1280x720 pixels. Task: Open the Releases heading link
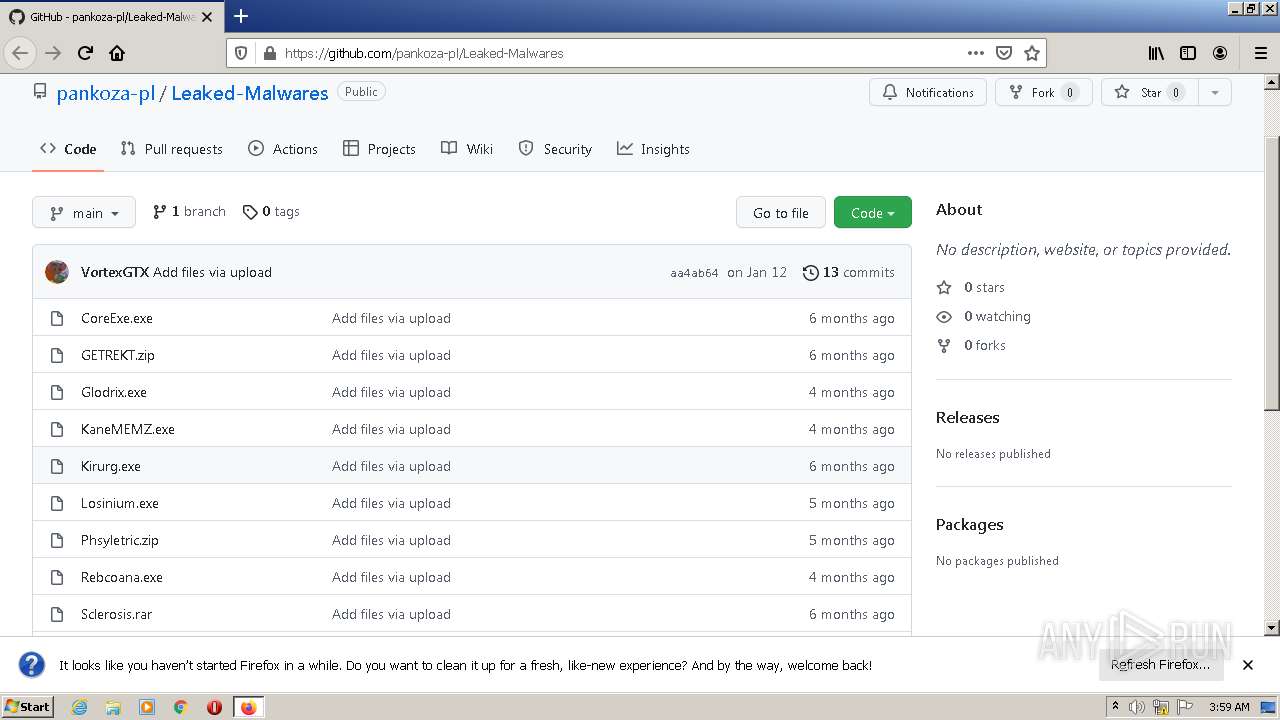(968, 417)
